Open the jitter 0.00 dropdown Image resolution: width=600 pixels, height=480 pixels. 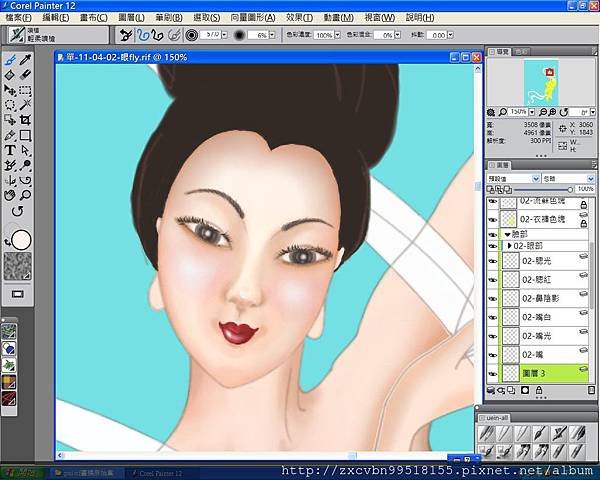click(450, 35)
